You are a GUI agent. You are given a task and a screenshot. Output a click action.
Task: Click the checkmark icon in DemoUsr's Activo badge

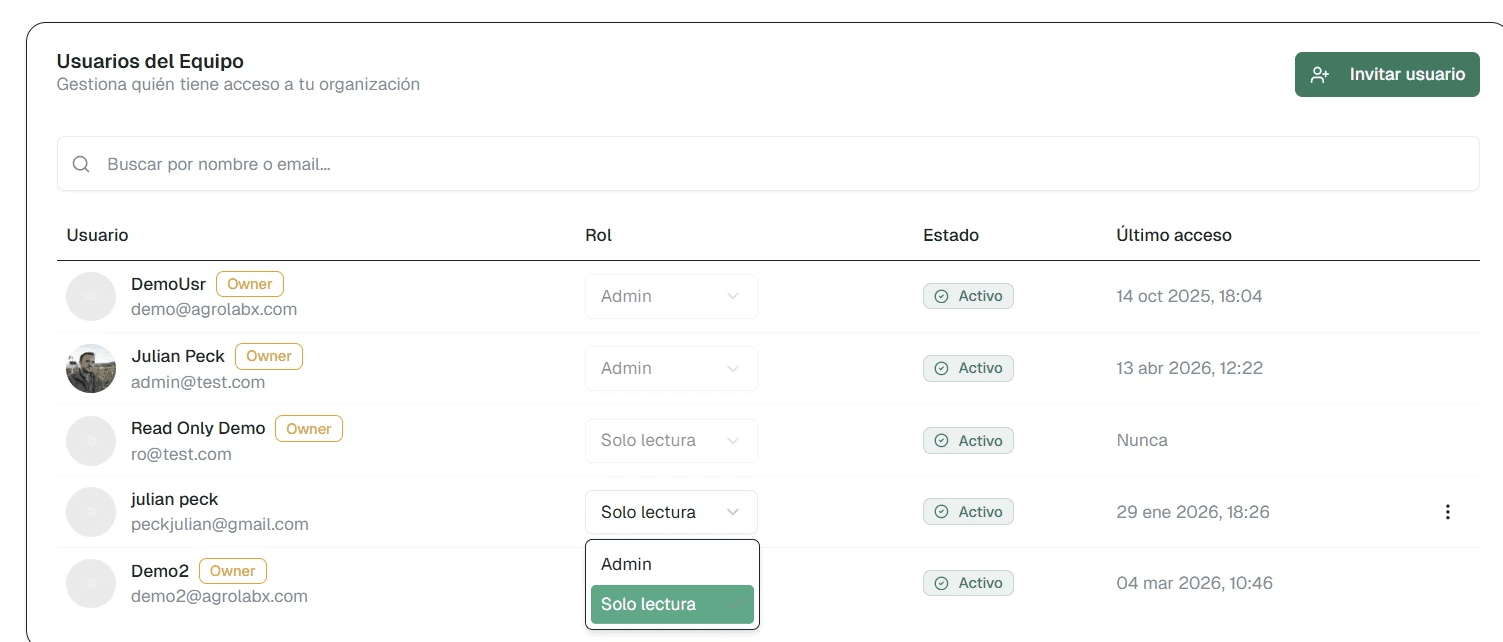pyautogui.click(x=941, y=296)
